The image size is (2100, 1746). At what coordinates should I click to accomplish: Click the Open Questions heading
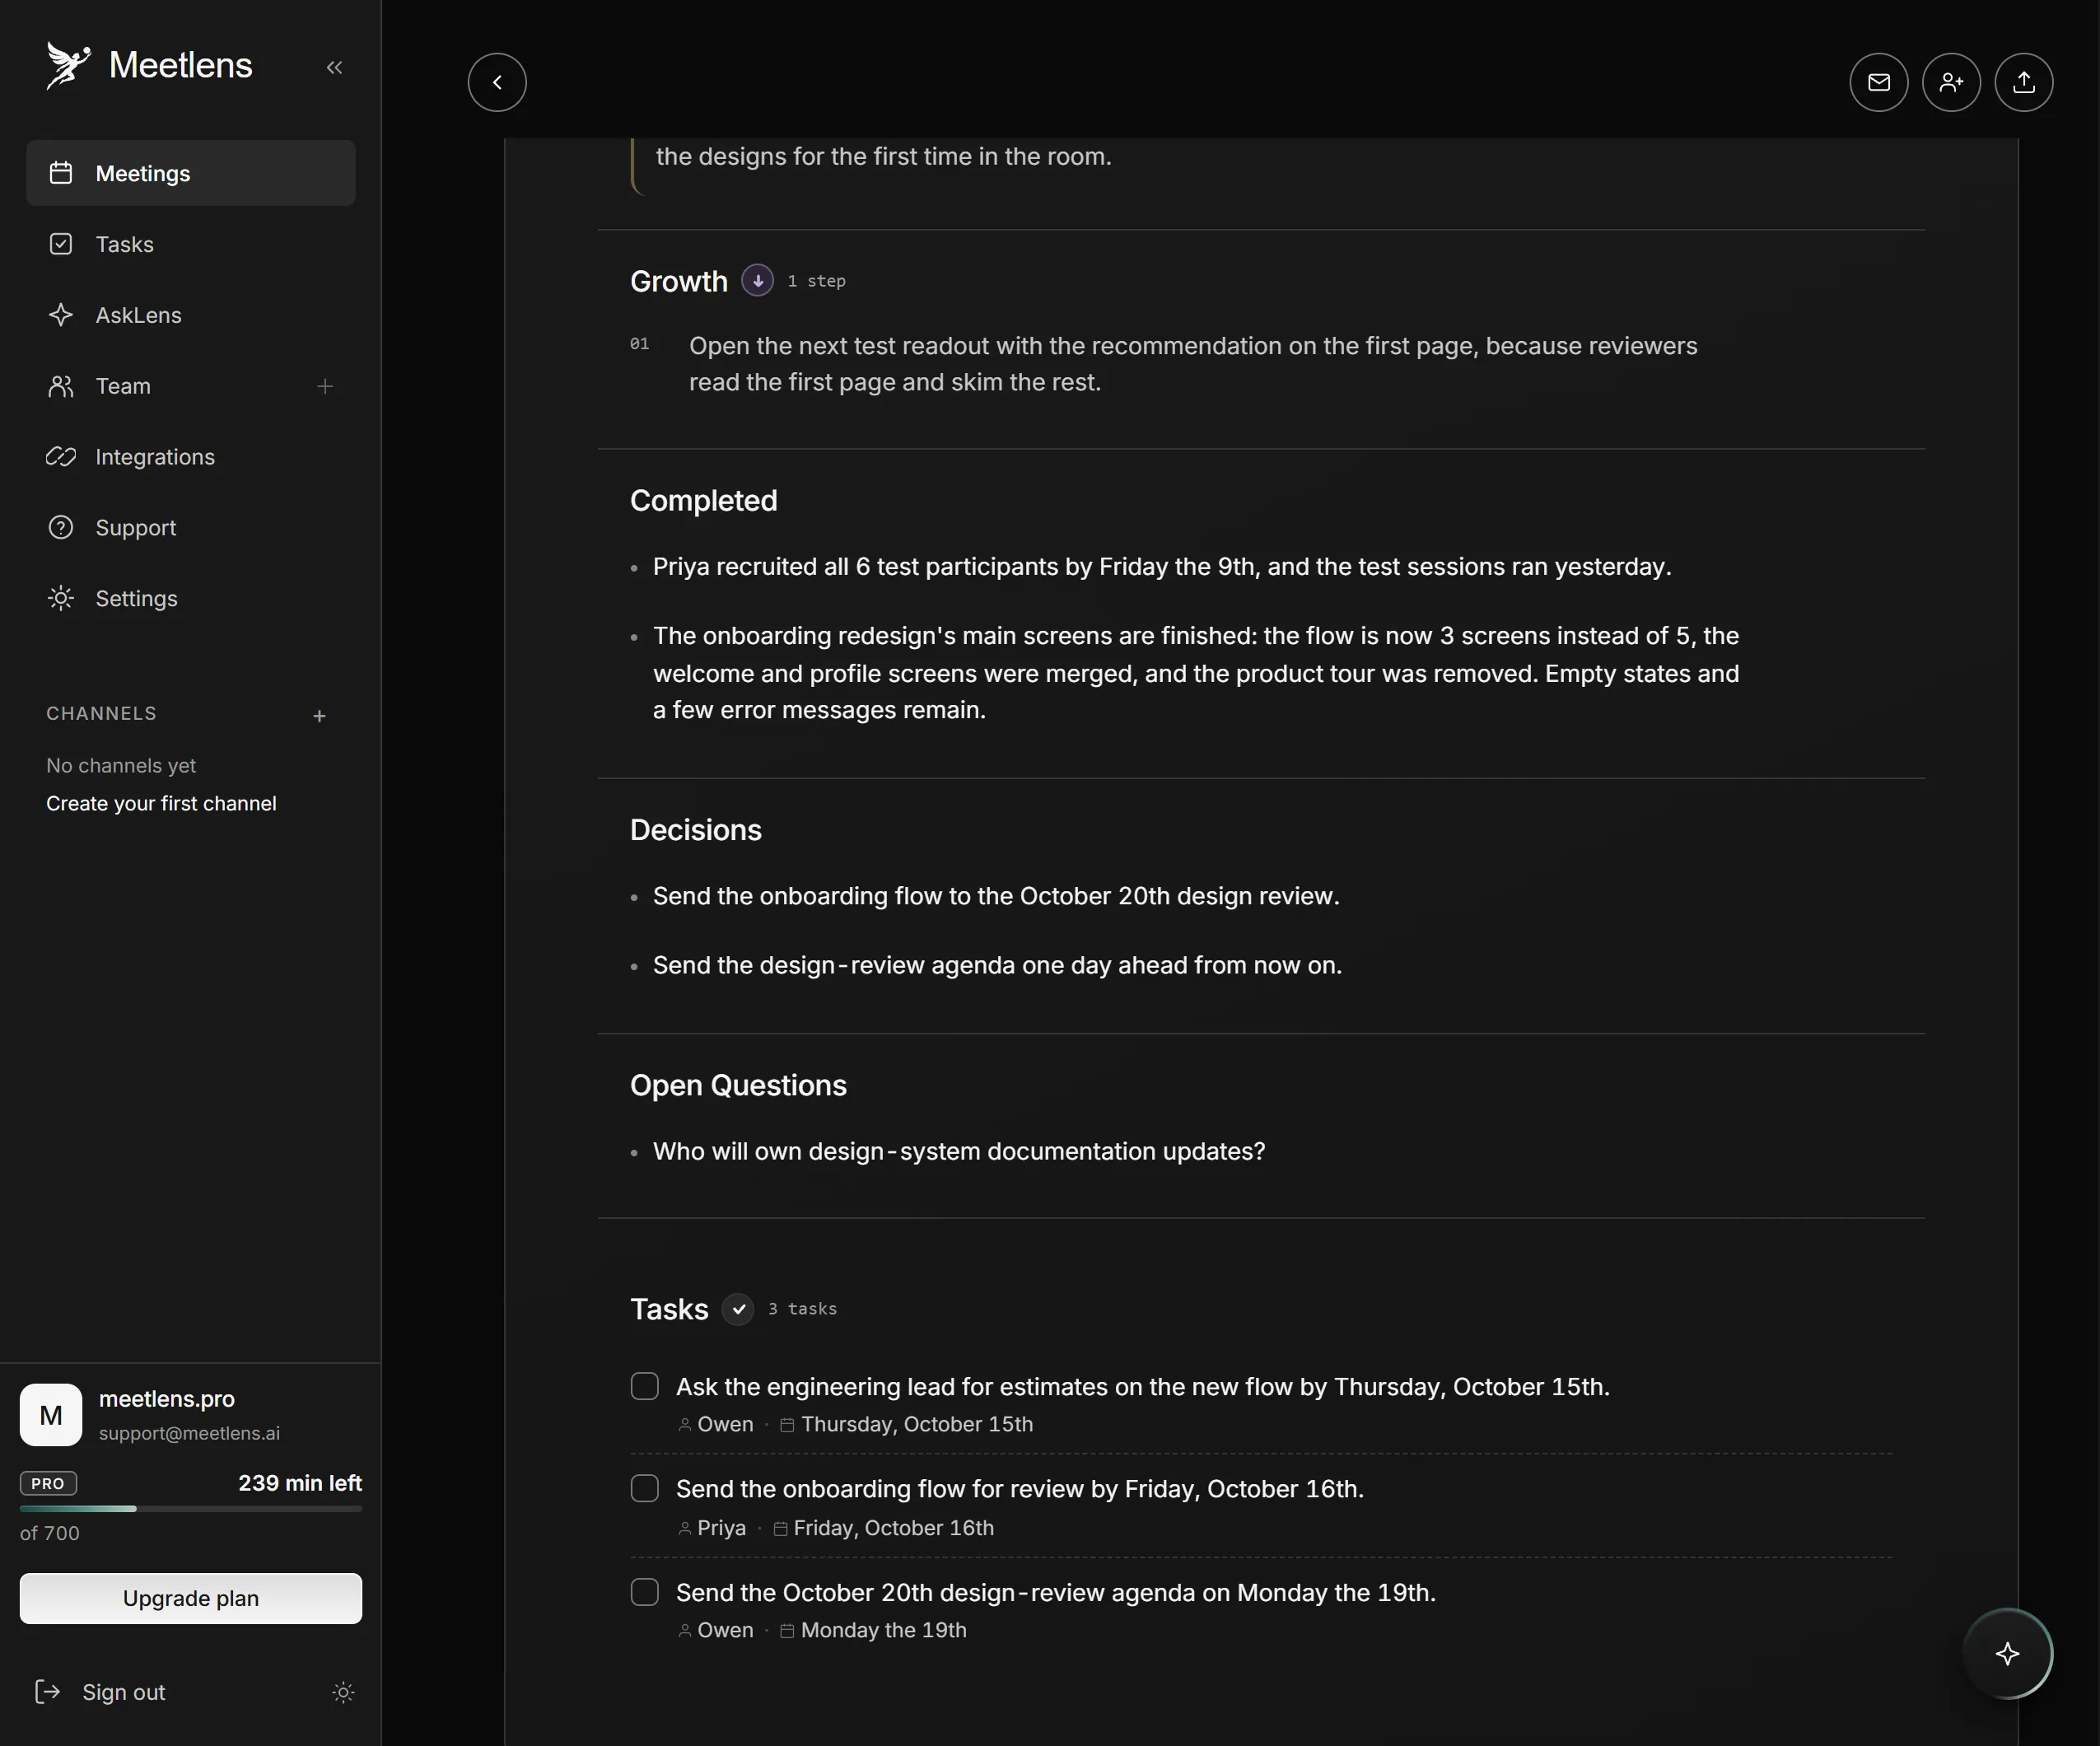pyautogui.click(x=738, y=1086)
